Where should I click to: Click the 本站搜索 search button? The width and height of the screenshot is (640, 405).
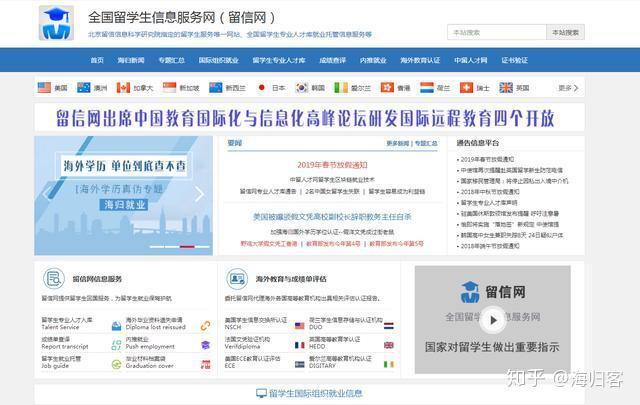(565, 32)
